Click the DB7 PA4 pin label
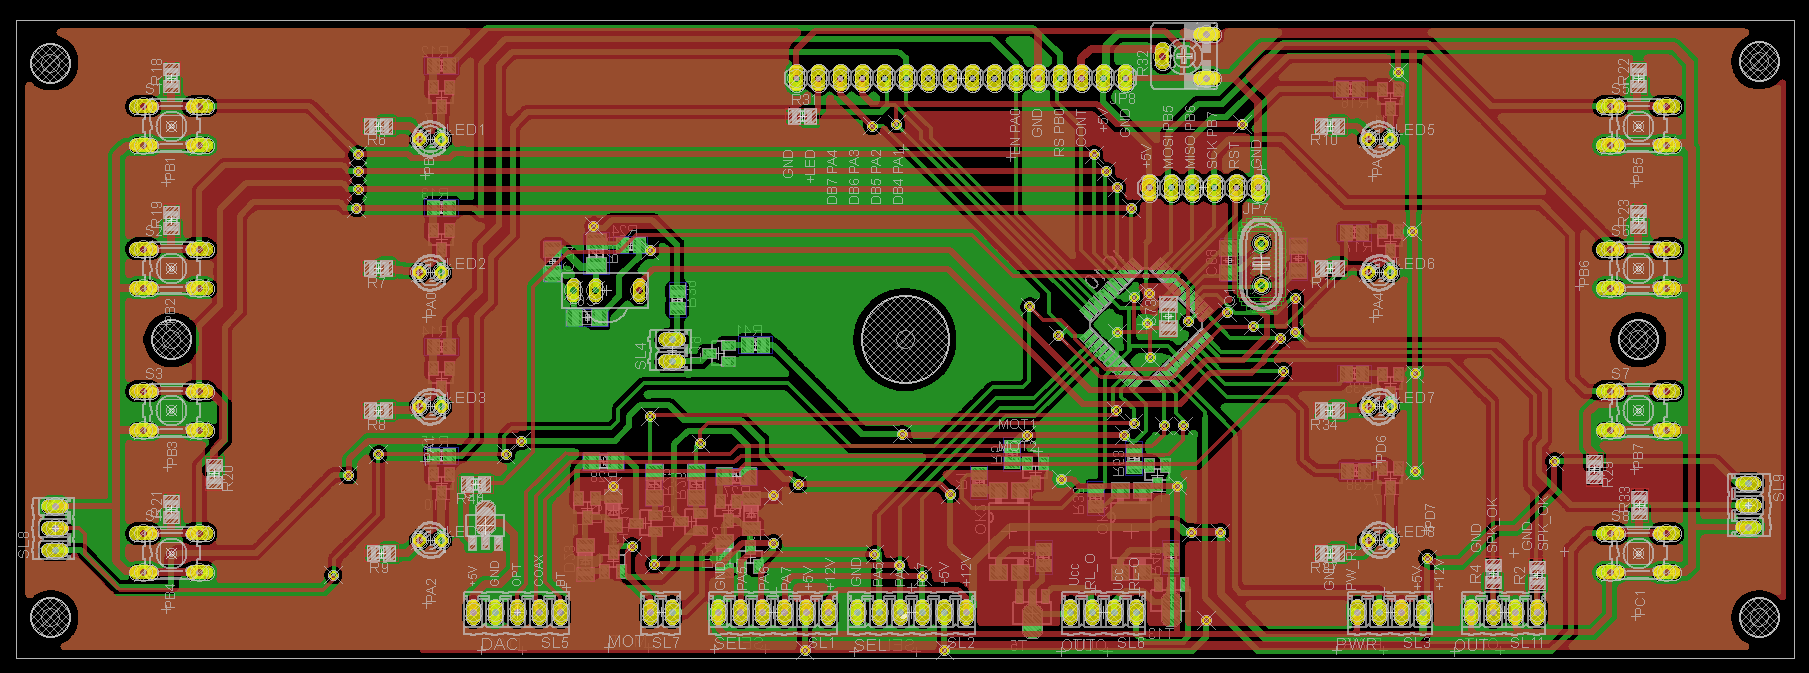The width and height of the screenshot is (1809, 673). click(x=832, y=177)
